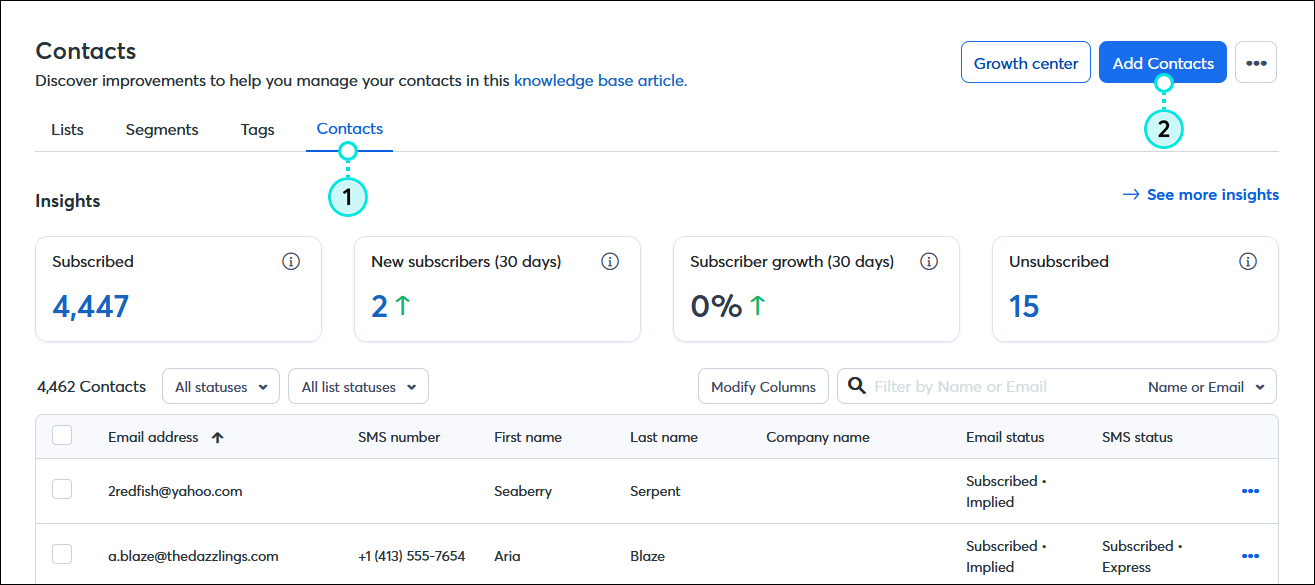Click the Company name column header
Image resolution: width=1315 pixels, height=585 pixels.
818,437
